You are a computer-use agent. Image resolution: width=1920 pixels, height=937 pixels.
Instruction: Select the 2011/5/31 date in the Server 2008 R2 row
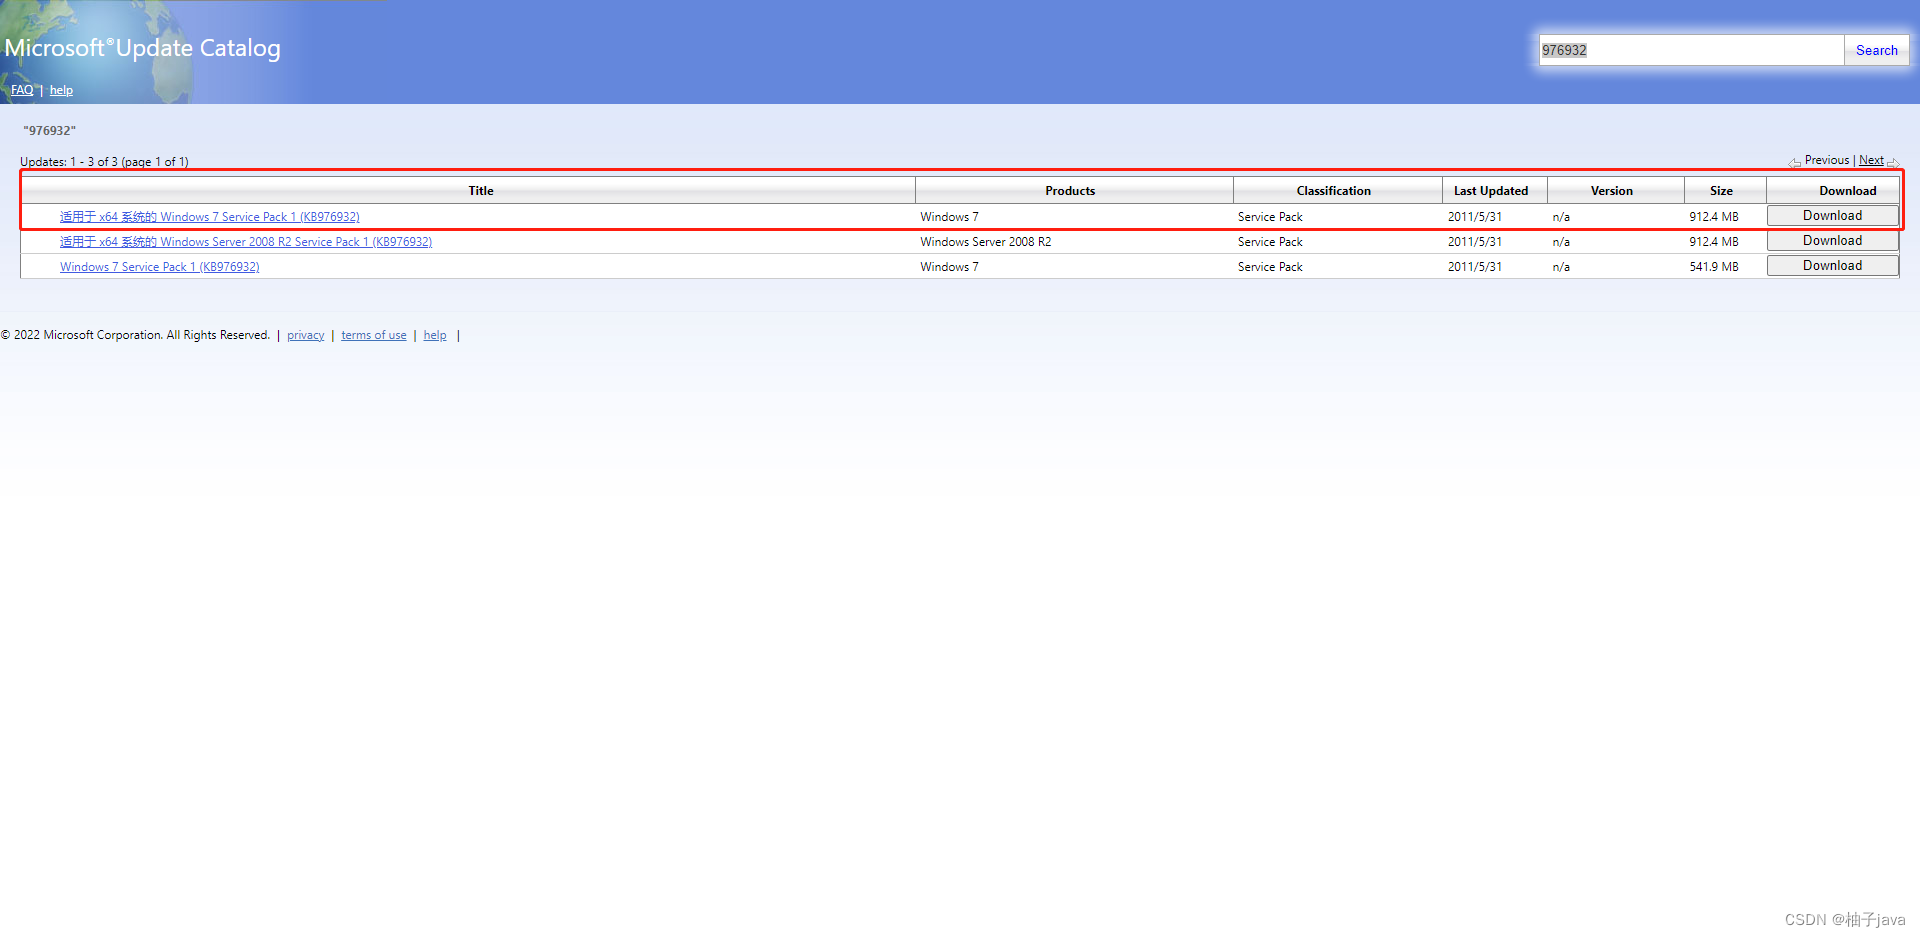click(x=1475, y=242)
